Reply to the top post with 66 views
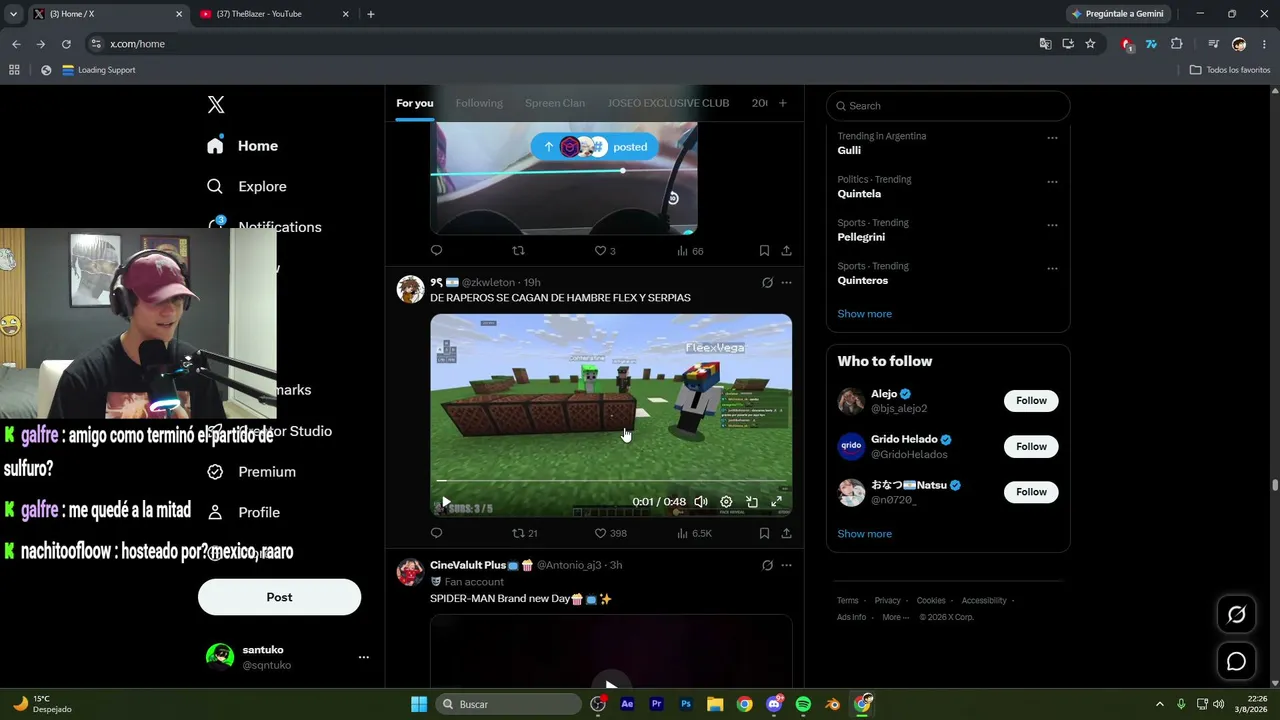 click(436, 251)
